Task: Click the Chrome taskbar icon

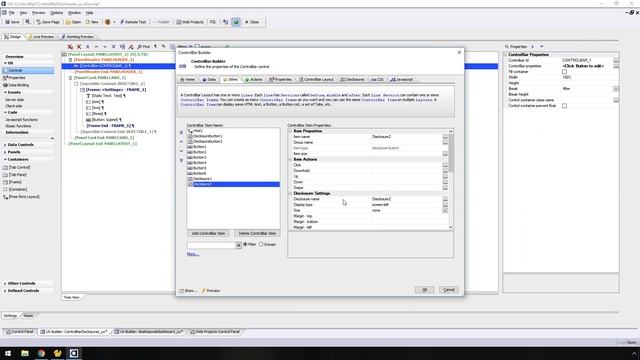Action: click(x=41, y=353)
